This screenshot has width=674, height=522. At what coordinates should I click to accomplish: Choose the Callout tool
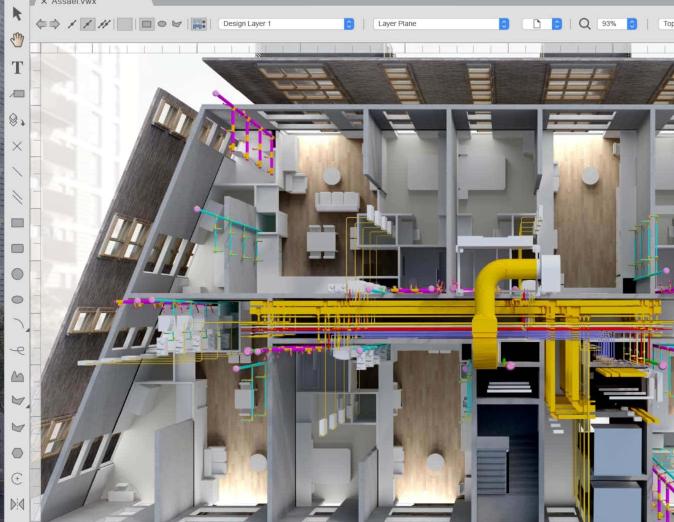[17, 93]
